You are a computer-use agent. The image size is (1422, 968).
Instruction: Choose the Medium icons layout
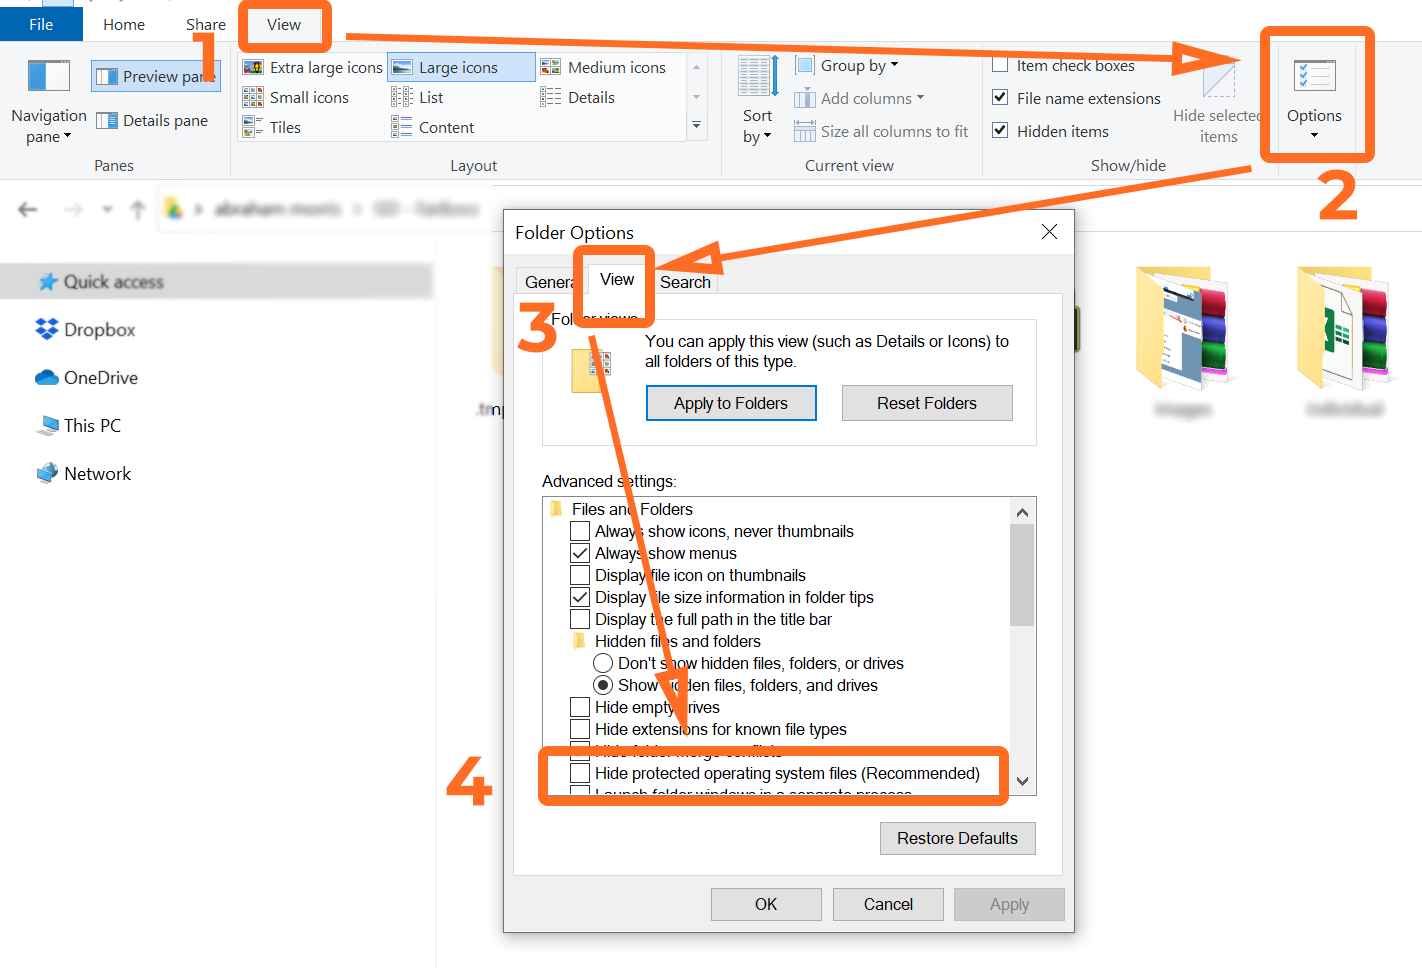604,67
